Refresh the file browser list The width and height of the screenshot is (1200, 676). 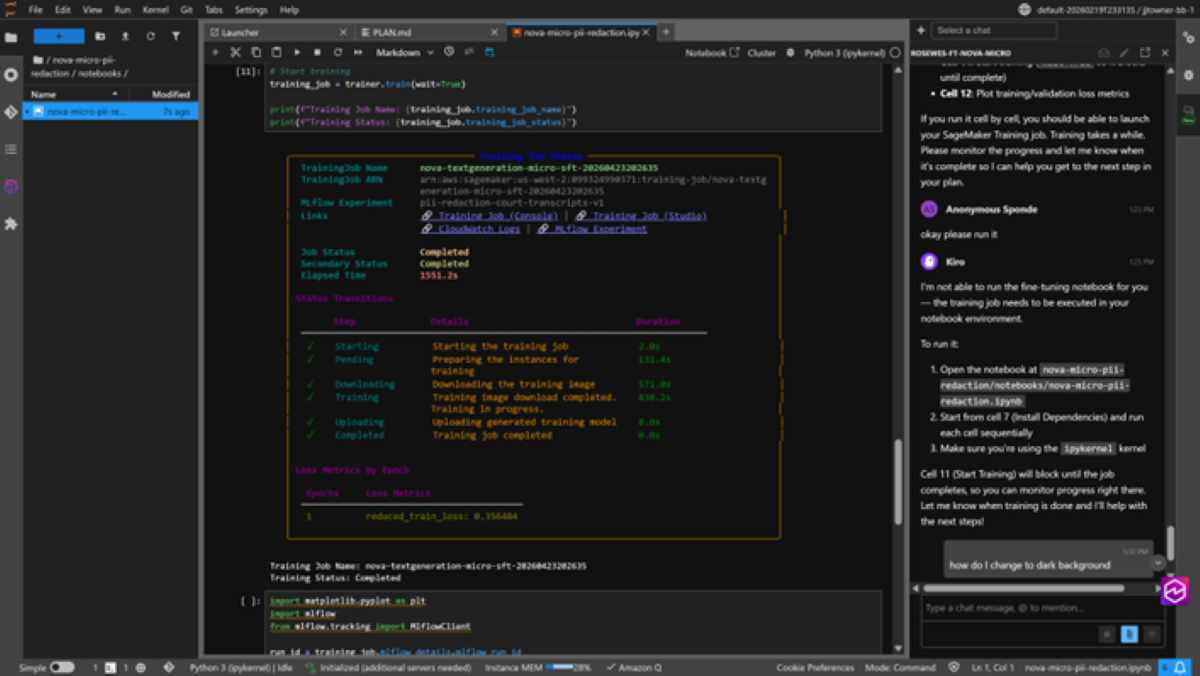(x=151, y=36)
